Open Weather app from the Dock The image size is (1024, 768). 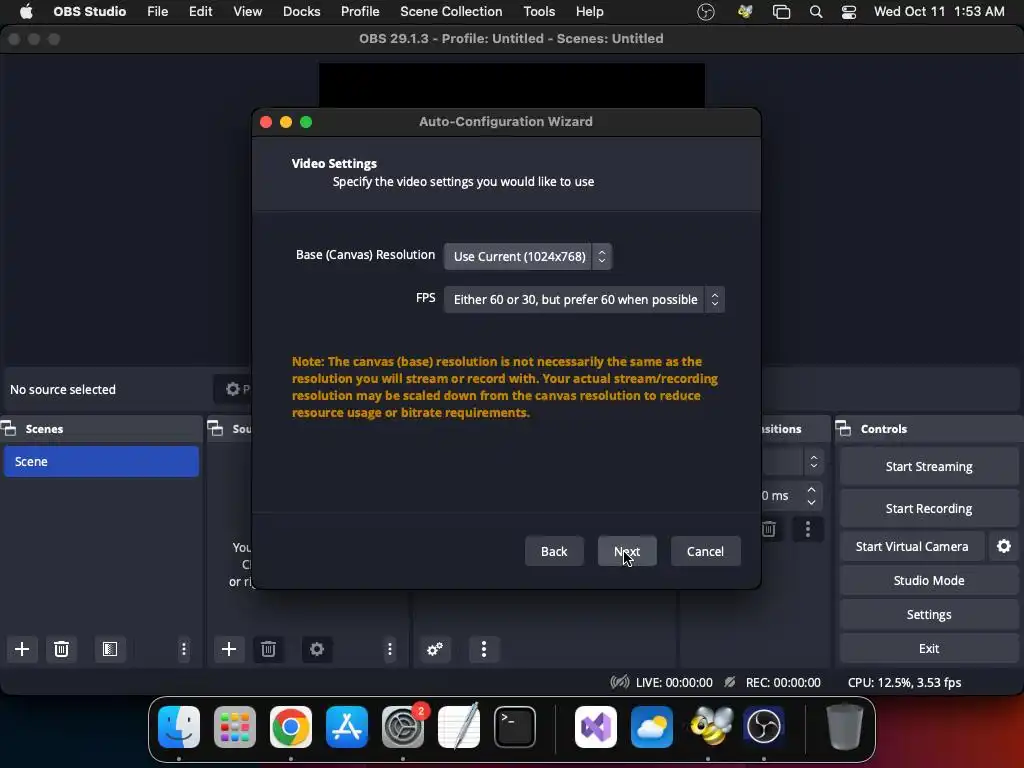(x=652, y=727)
